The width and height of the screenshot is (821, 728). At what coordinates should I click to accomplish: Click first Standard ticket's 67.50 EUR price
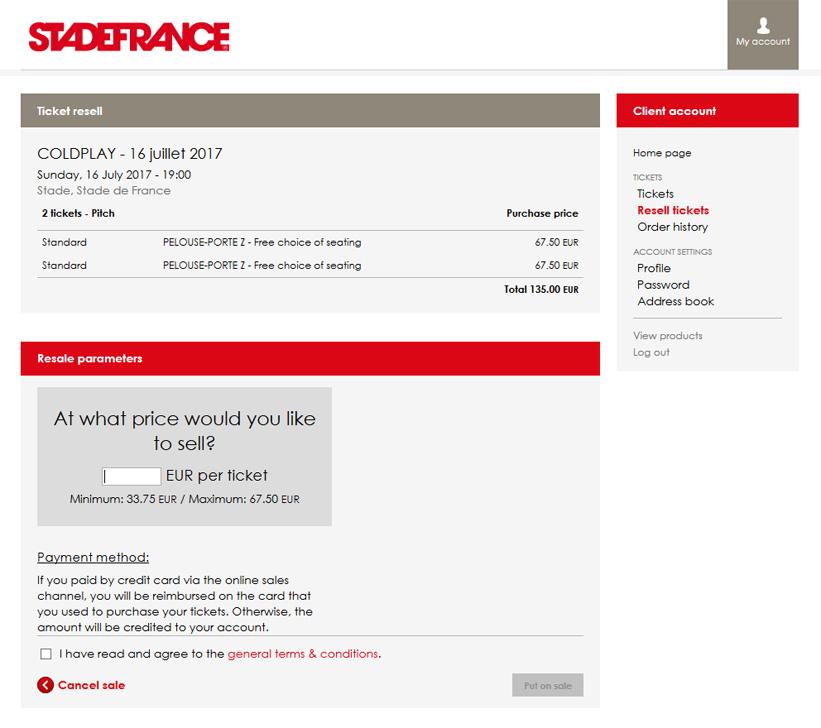(556, 242)
